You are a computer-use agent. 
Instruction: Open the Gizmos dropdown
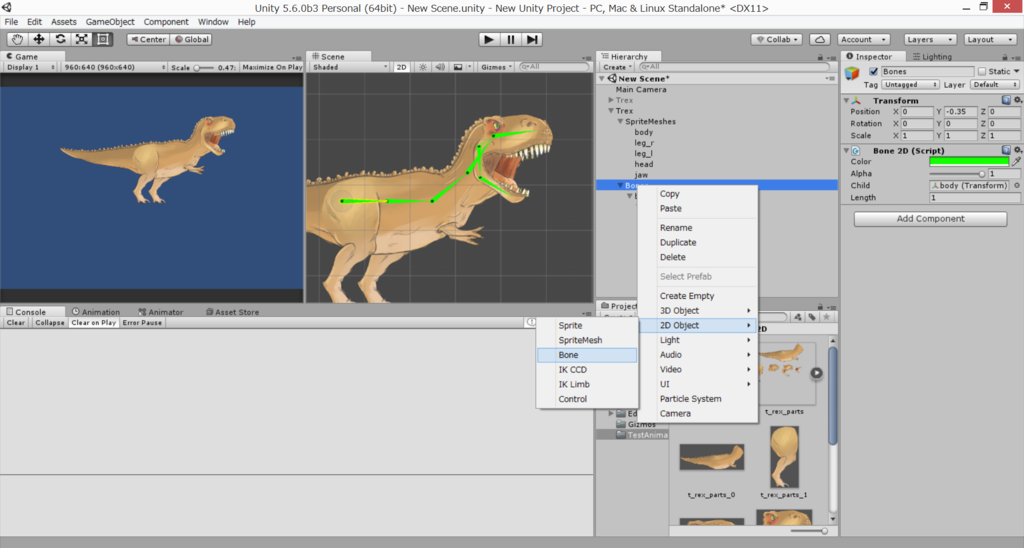[x=497, y=67]
